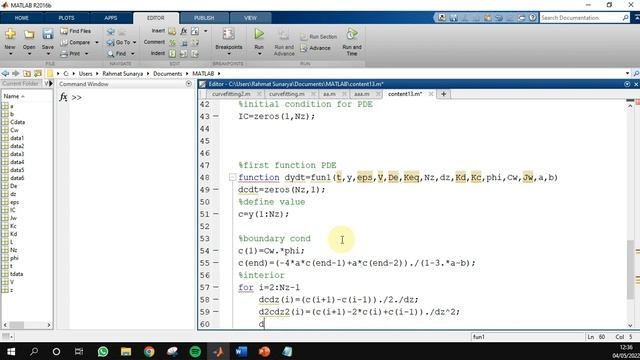The height and width of the screenshot is (360, 640).
Task: Collapse the function fold marker at line 48
Action: [232, 177]
